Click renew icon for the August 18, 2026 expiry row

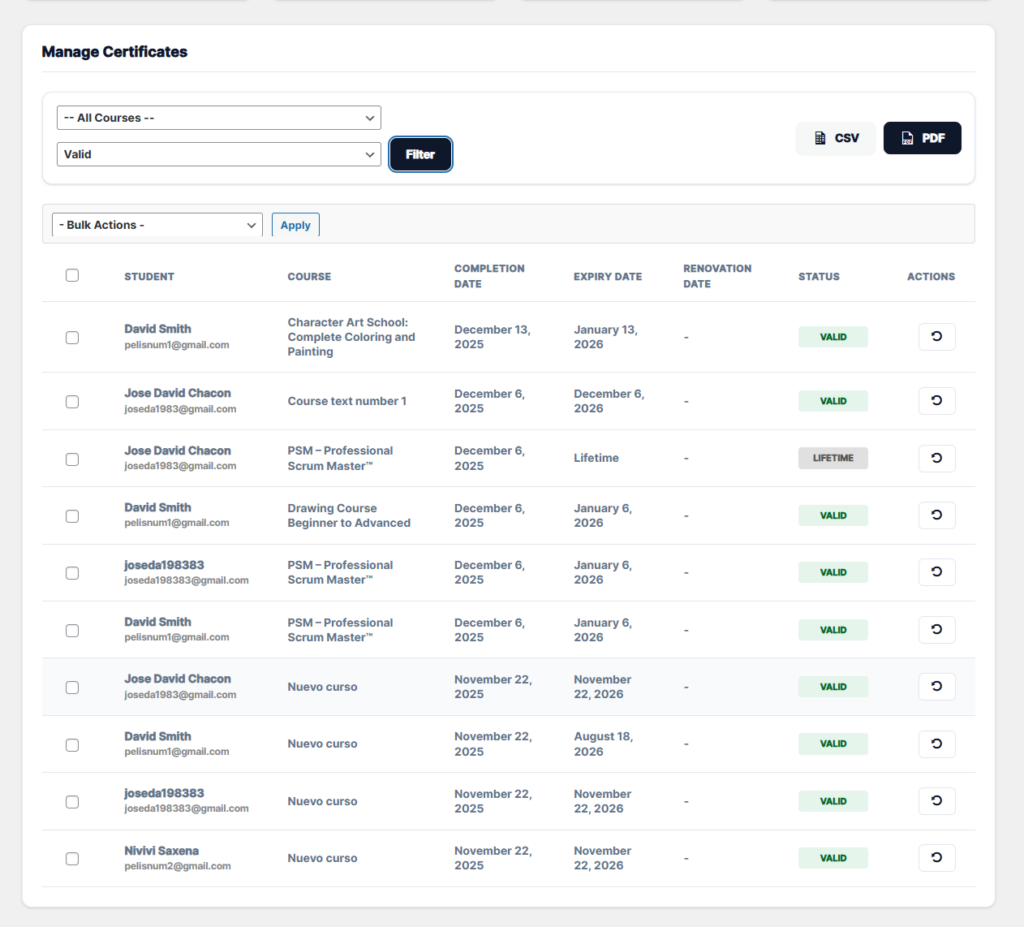[936, 743]
